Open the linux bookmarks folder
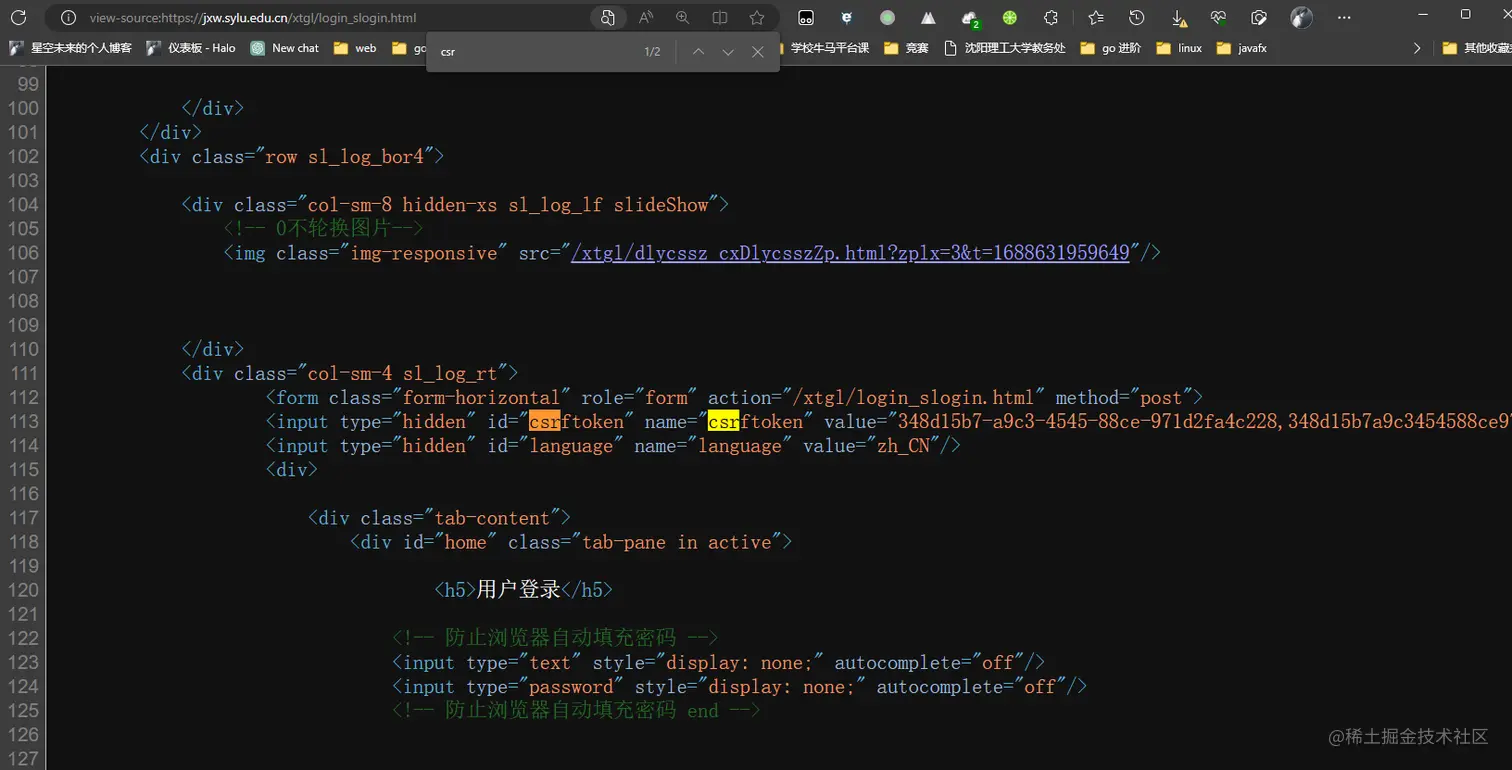Viewport: 1512px width, 770px height. (x=1179, y=48)
